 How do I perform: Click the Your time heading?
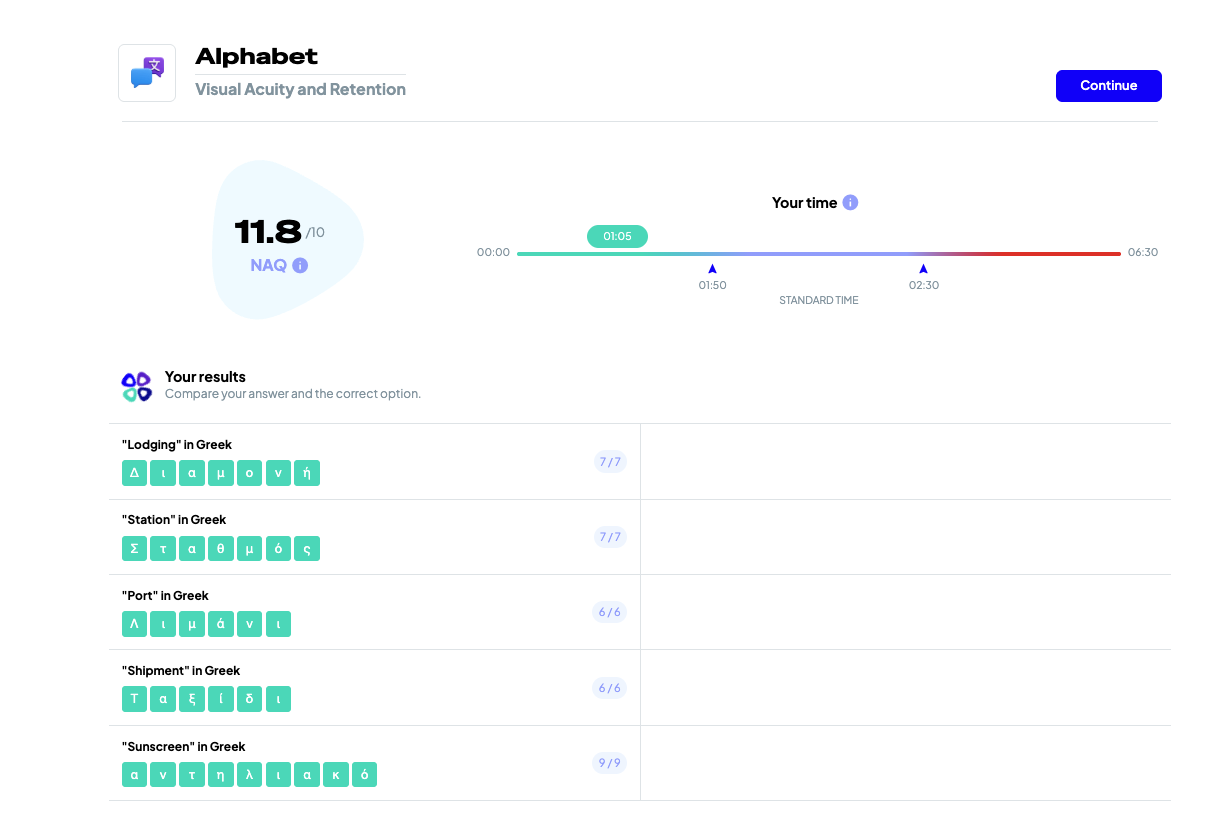tap(804, 202)
